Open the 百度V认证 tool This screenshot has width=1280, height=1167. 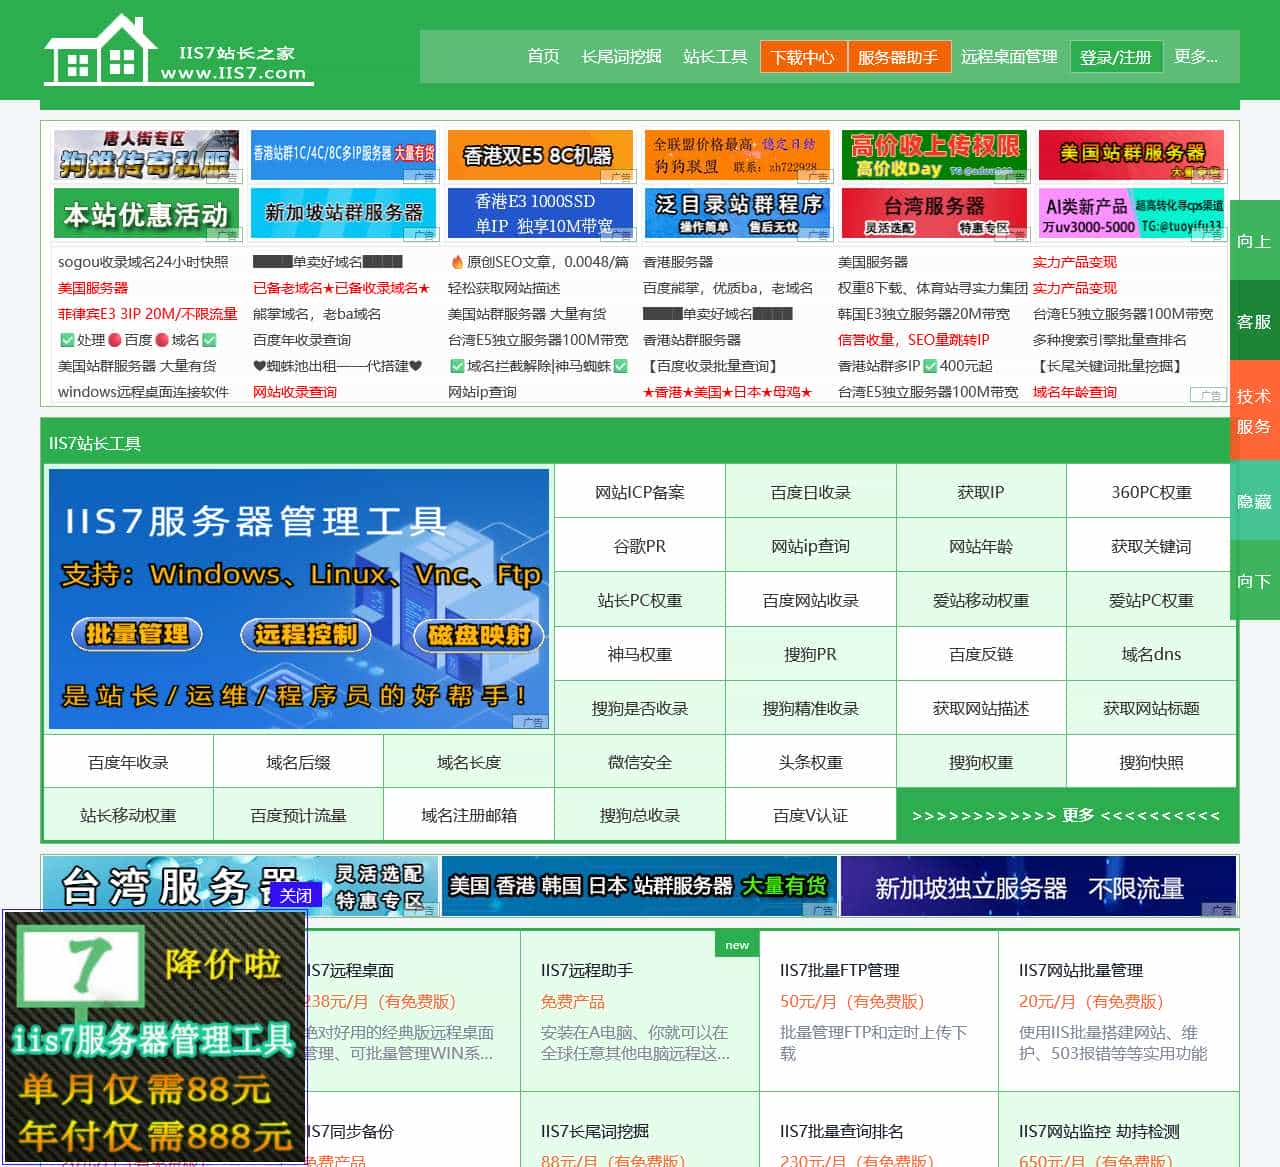tap(810, 815)
